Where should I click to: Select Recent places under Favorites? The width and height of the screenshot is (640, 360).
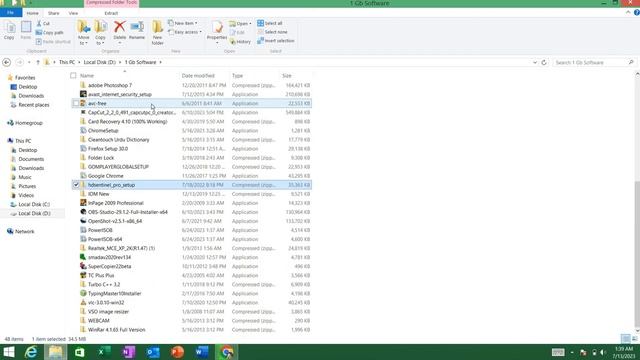coord(33,105)
